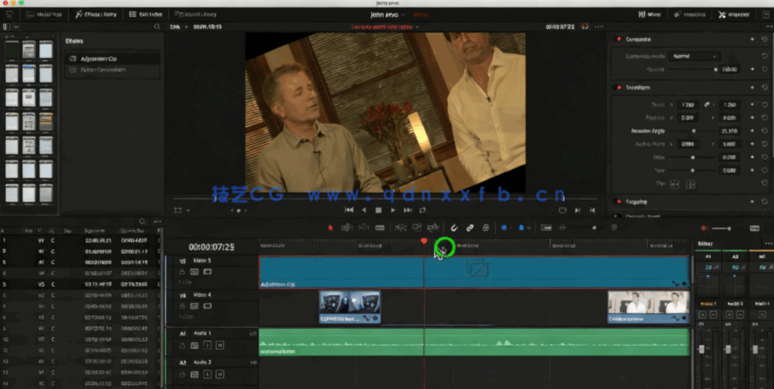Toggle zoom X/Y link chain icon
This screenshot has height=389, width=774.
tap(707, 105)
